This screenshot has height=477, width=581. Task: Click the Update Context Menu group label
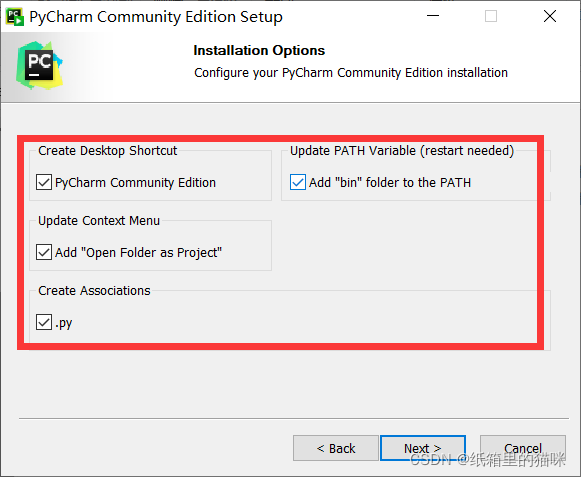click(99, 221)
